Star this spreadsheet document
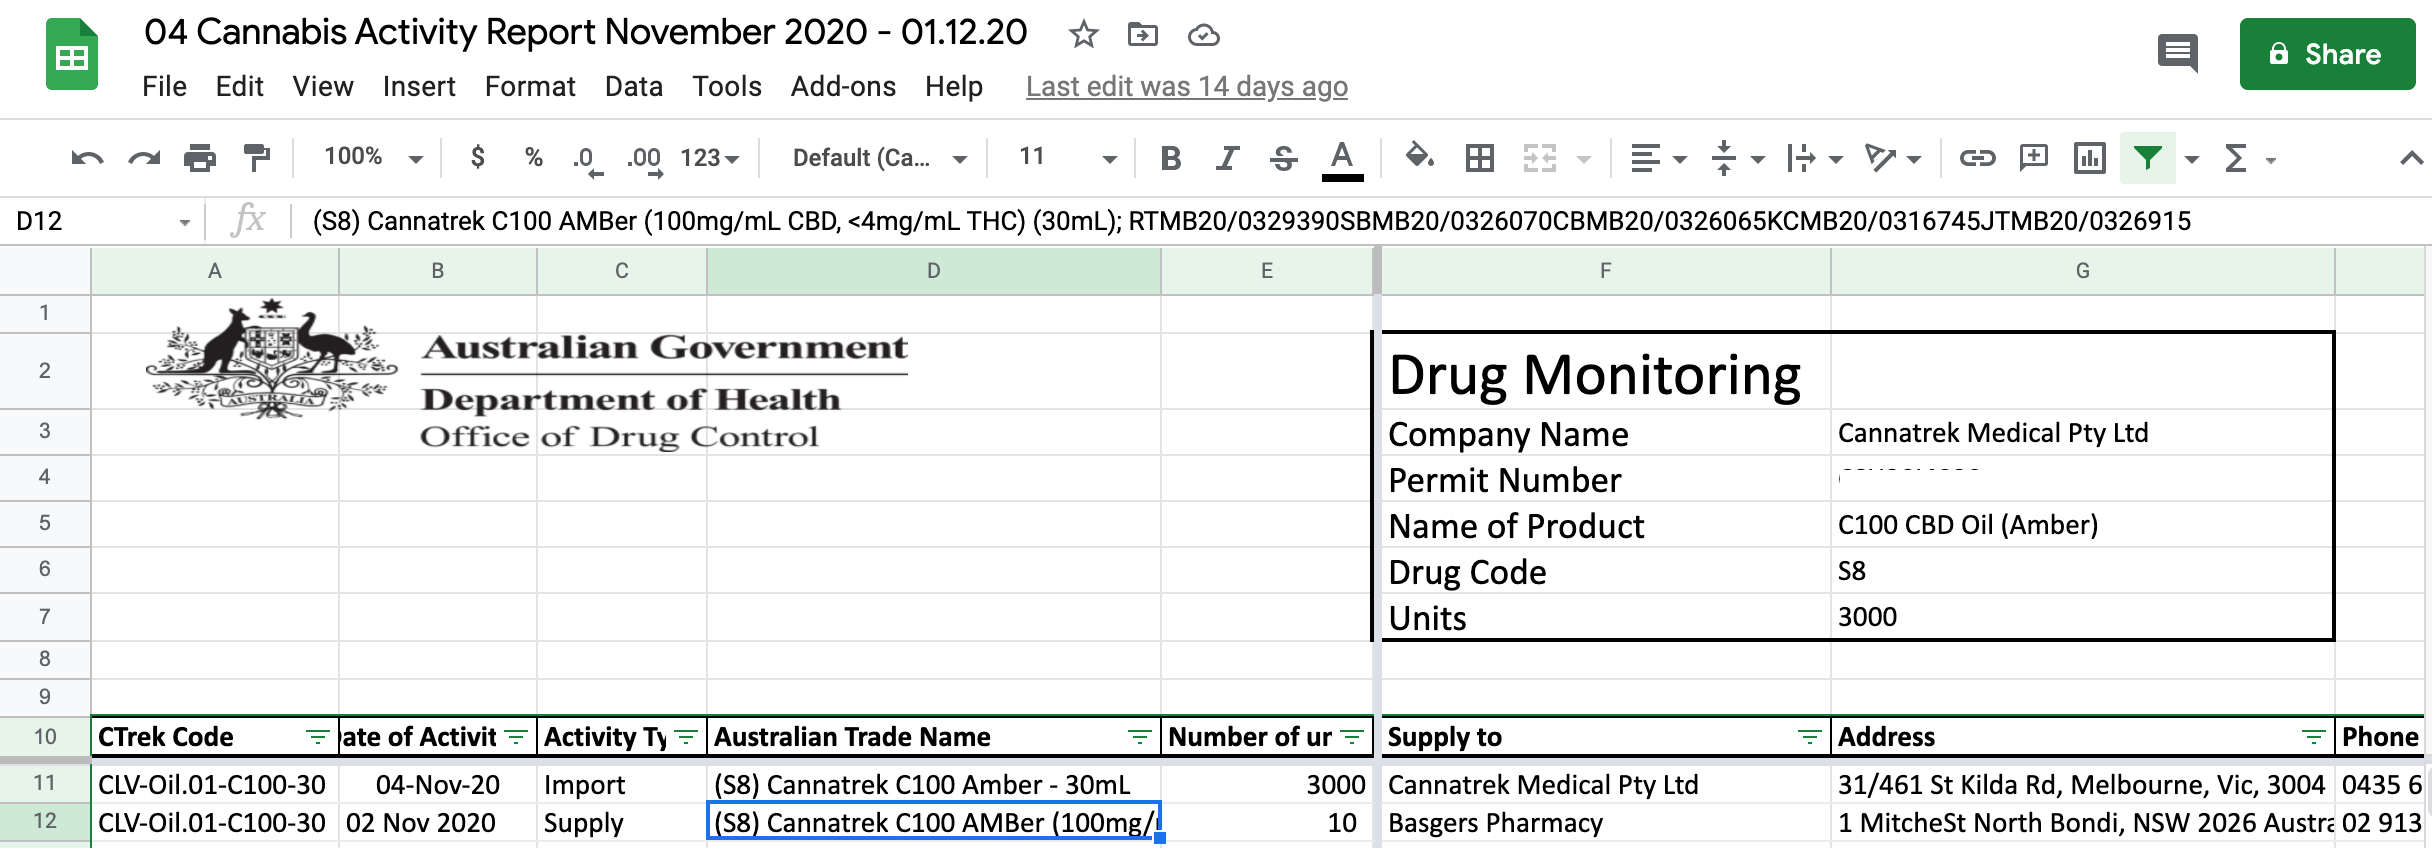 point(1083,35)
